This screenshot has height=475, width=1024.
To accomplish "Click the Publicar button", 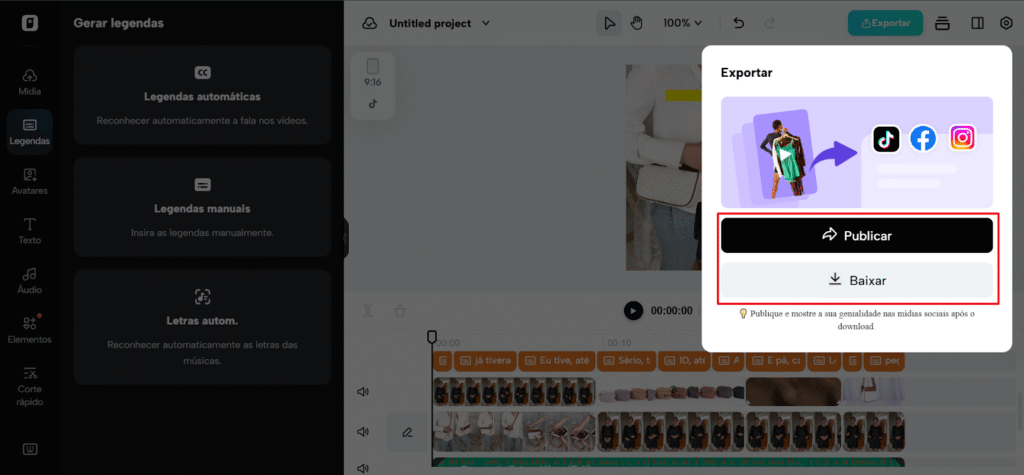I will [x=857, y=235].
